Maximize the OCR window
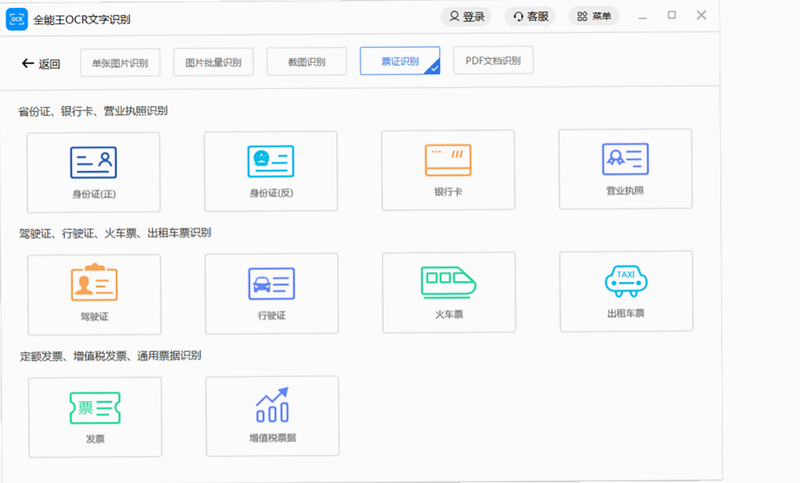 (x=672, y=15)
